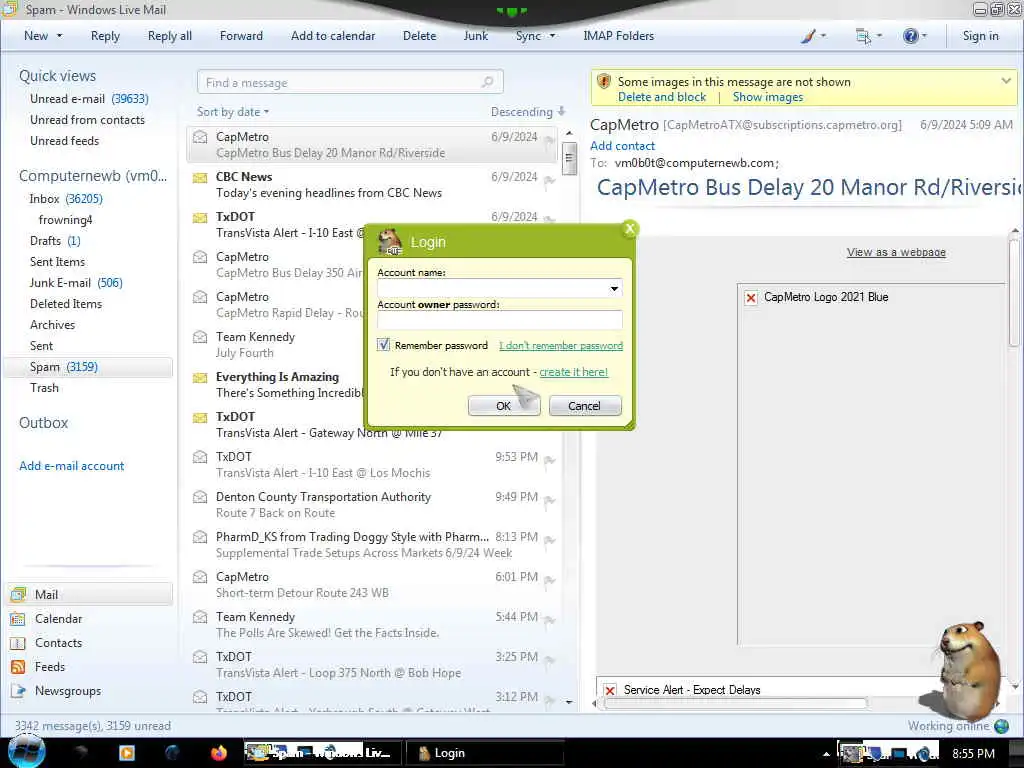The width and height of the screenshot is (1024, 768).
Task: Select the Inbox (36205) folder
Action: [x=66, y=199]
